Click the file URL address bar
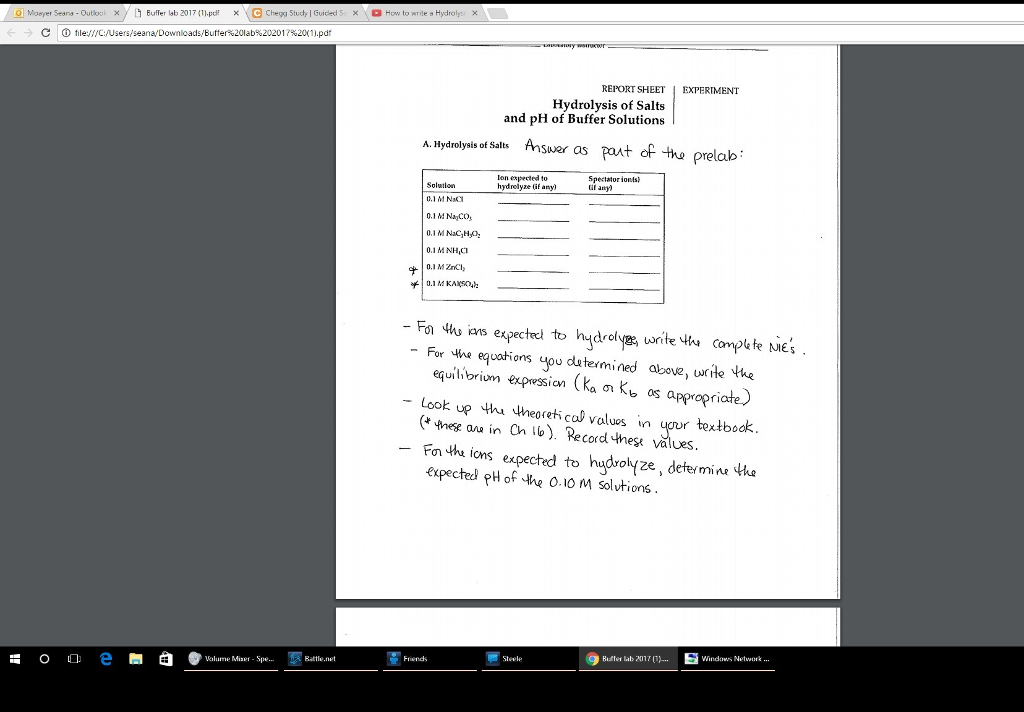The height and width of the screenshot is (712, 1024). (300, 32)
